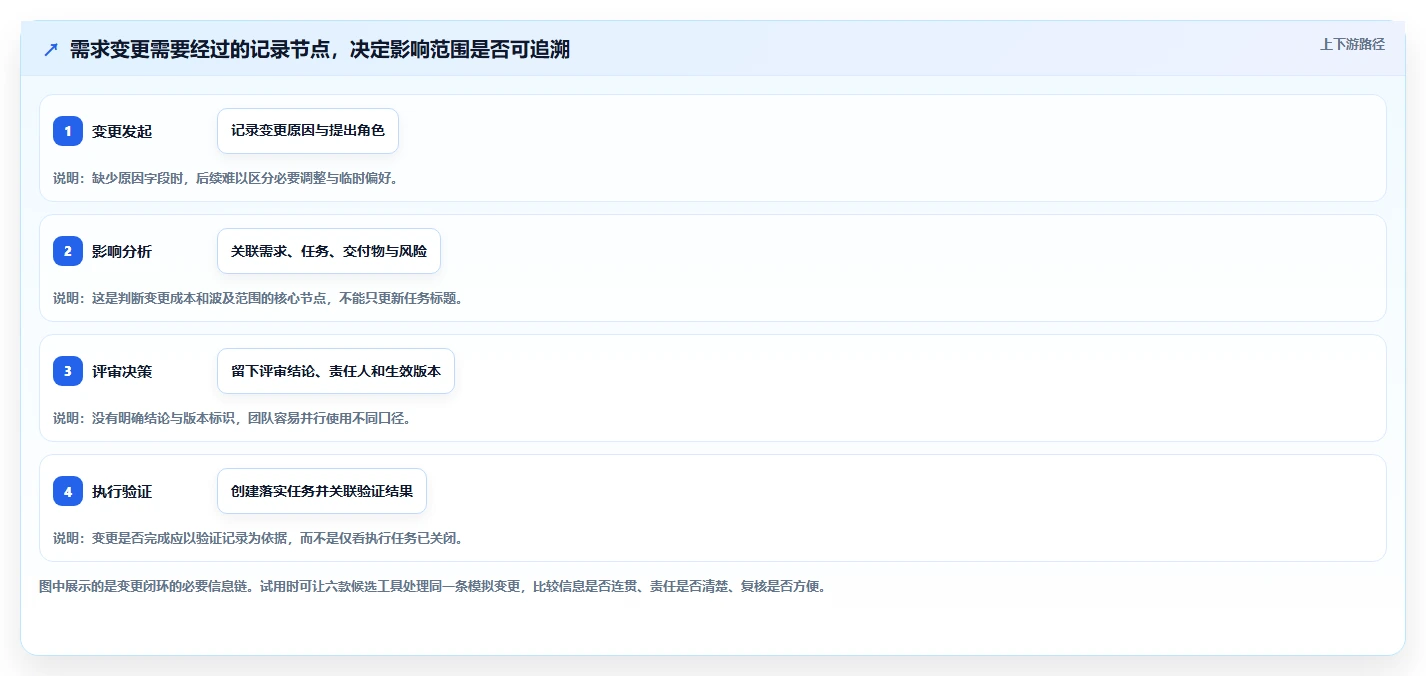Select the 变更发起 step label
Viewport: 1426px width, 676px height.
coord(122,132)
